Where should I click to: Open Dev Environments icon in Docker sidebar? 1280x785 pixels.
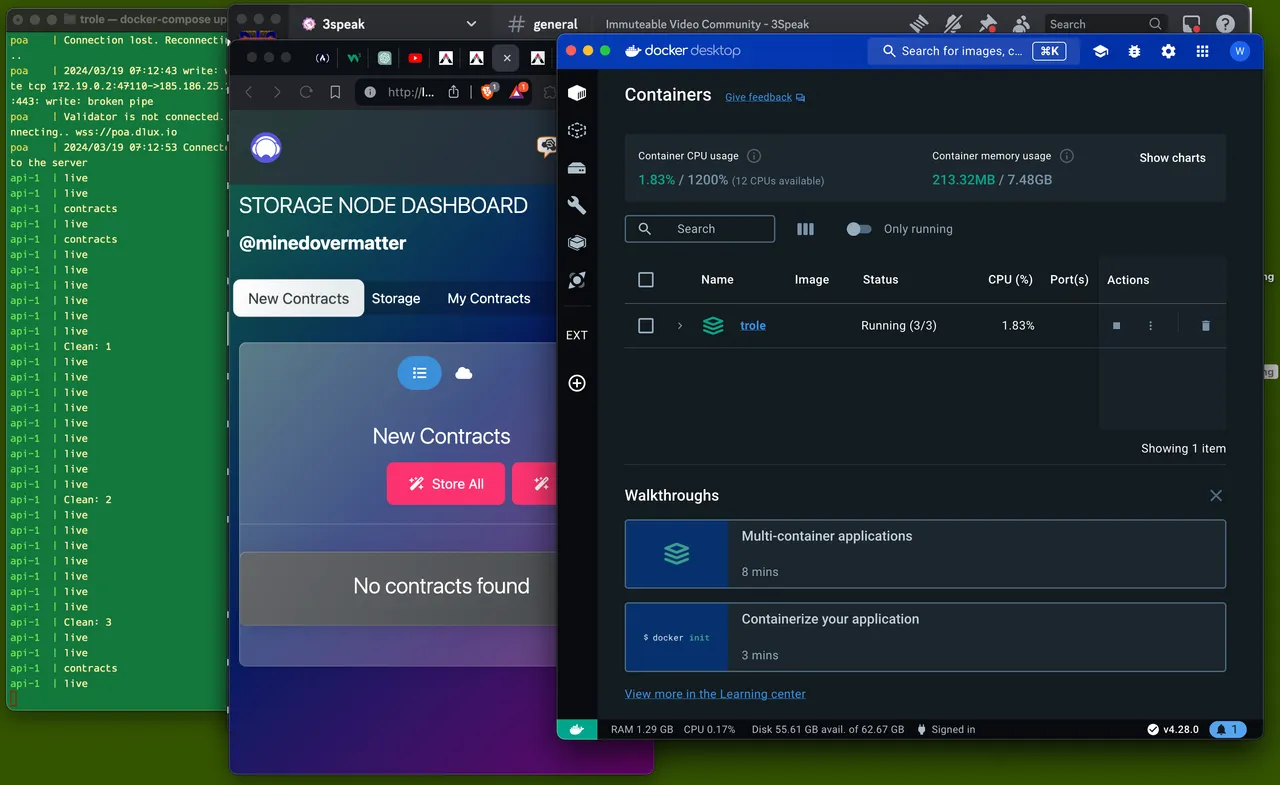(x=577, y=243)
